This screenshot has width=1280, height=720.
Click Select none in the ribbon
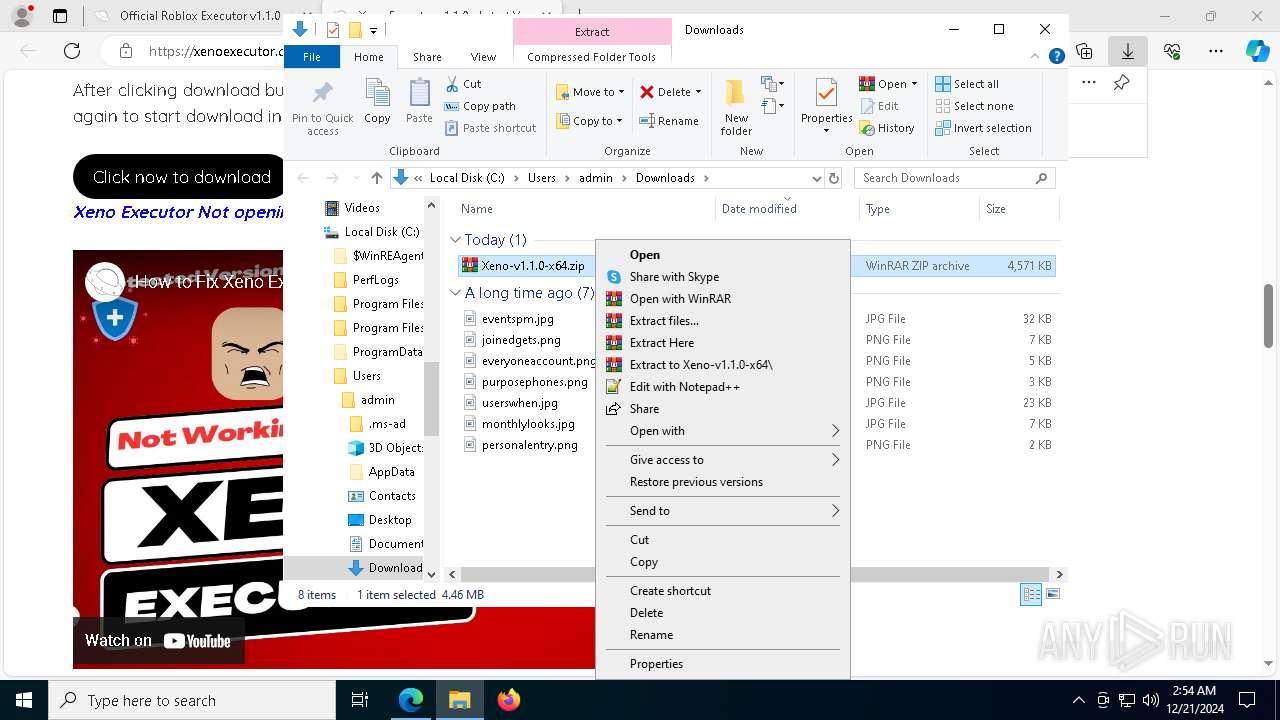pyautogui.click(x=974, y=106)
